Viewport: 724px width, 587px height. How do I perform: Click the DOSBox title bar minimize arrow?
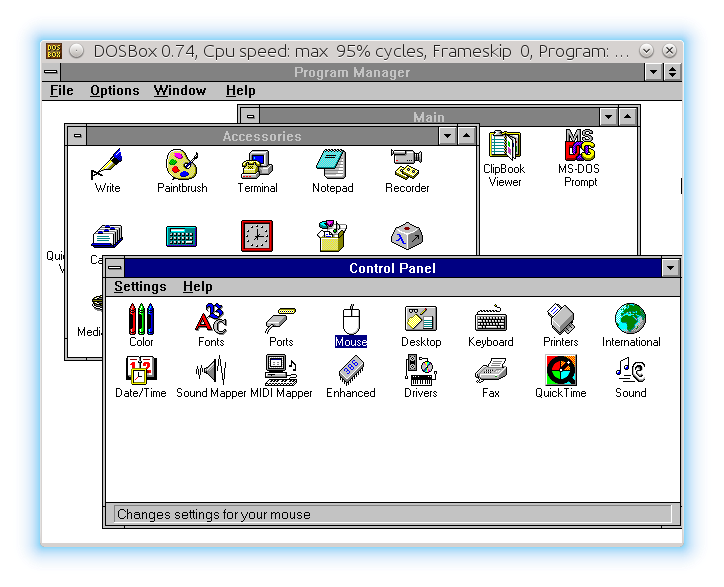click(x=646, y=51)
